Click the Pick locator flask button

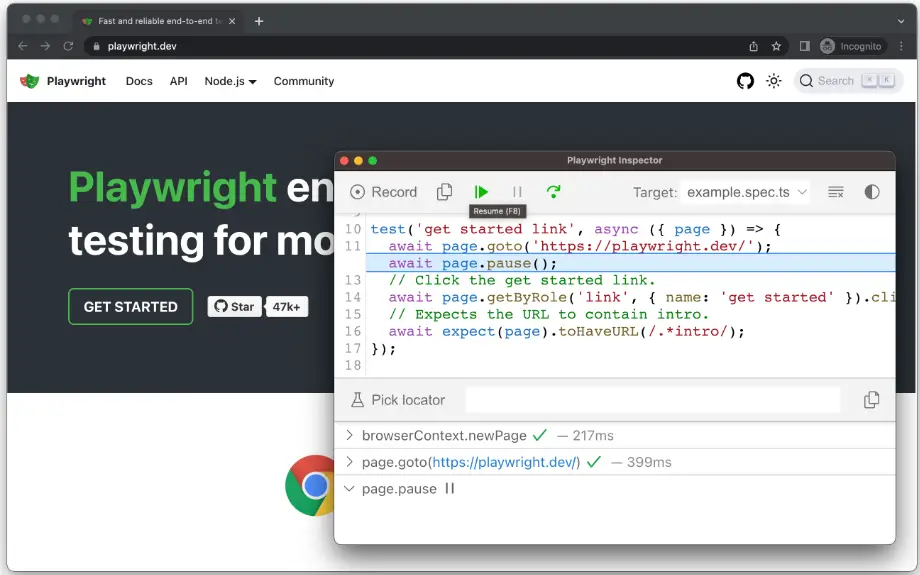[398, 400]
